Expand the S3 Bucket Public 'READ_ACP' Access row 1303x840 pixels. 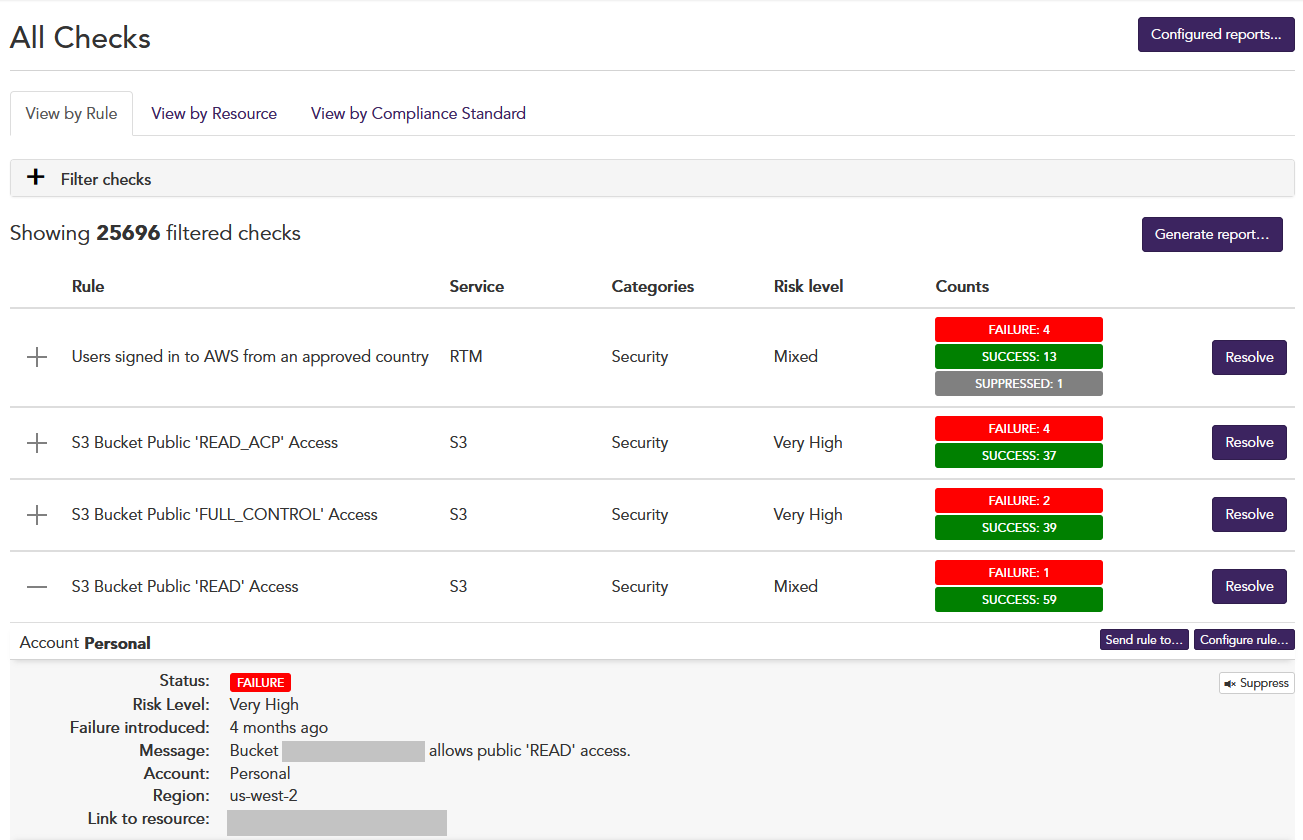click(37, 443)
